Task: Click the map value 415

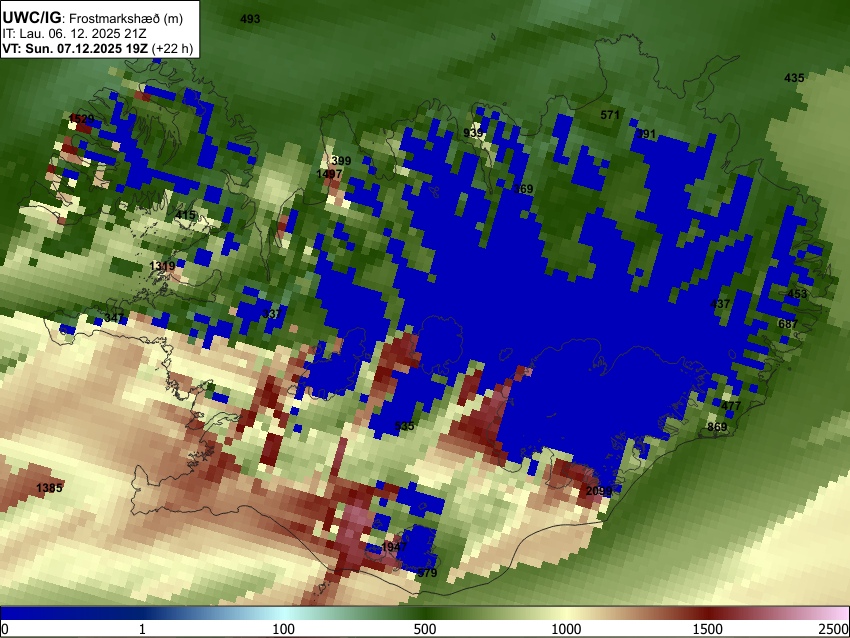Action: pos(185,215)
